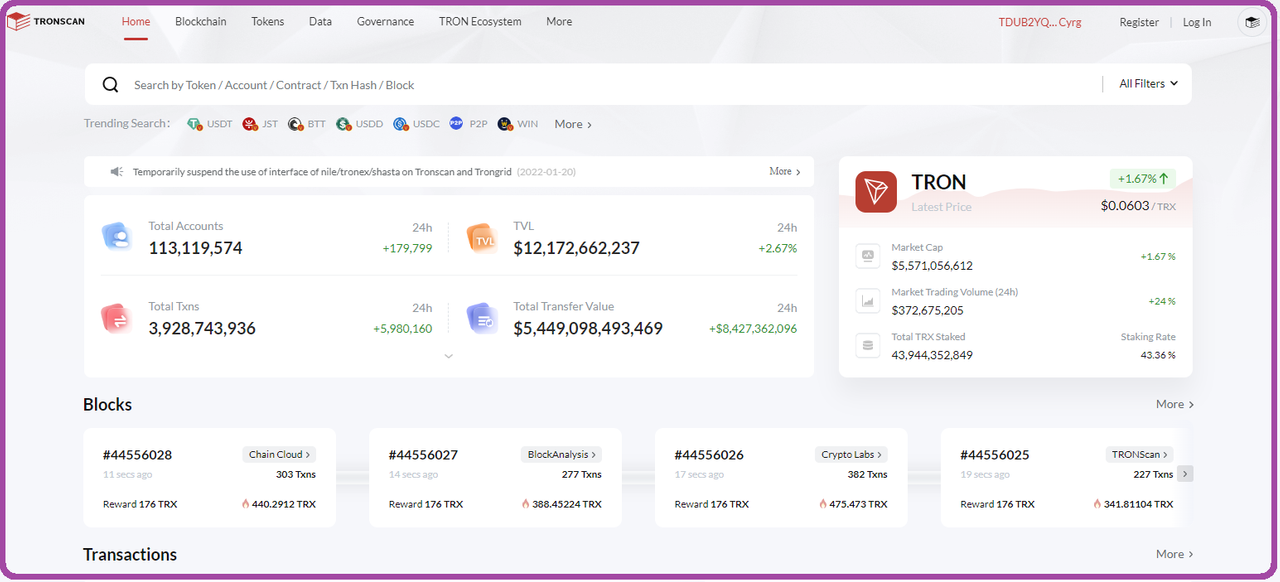1280x582 pixels.
Task: Open the Blockchain menu
Action: click(200, 21)
